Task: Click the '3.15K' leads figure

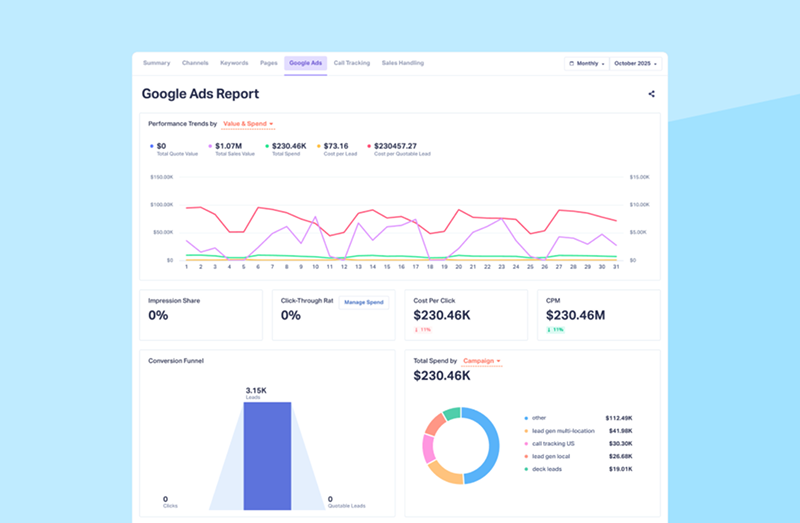Action: tap(256, 391)
